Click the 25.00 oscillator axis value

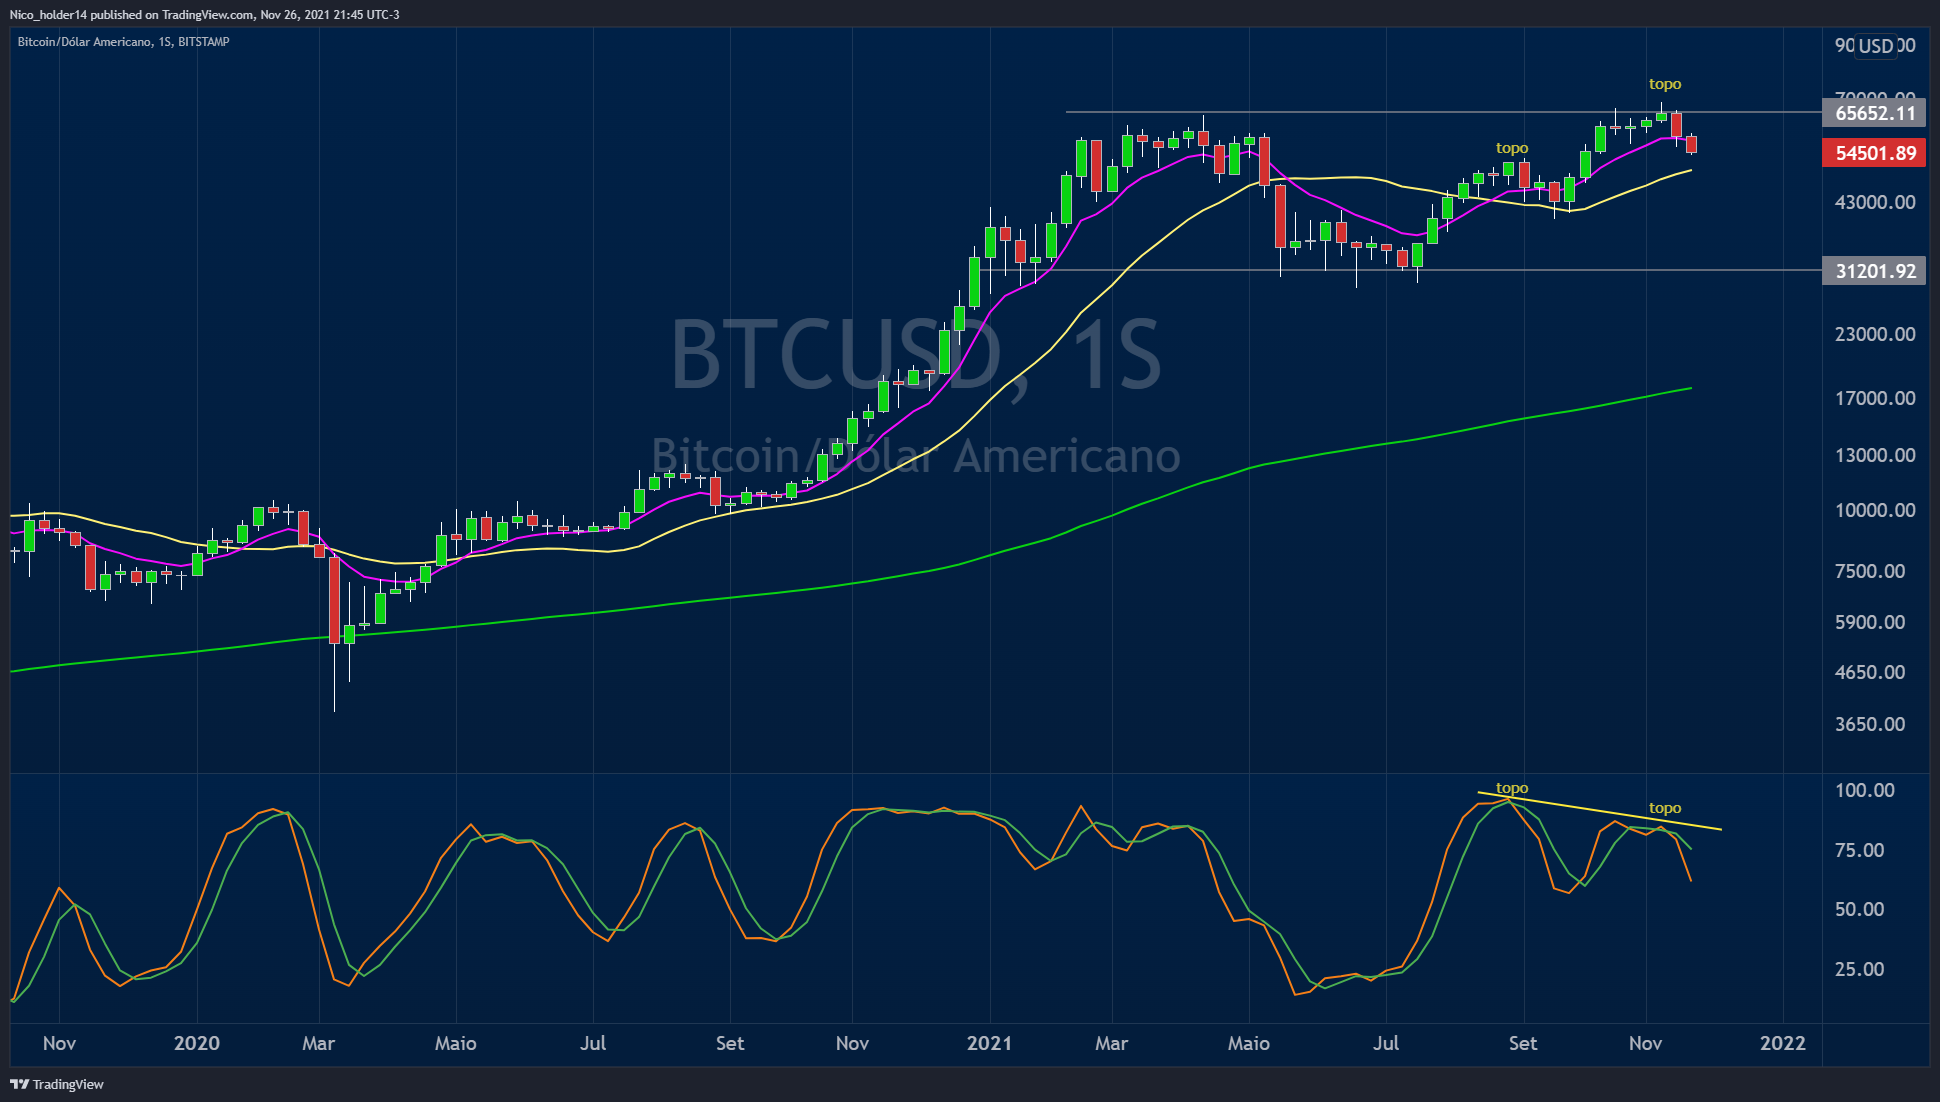tap(1860, 969)
